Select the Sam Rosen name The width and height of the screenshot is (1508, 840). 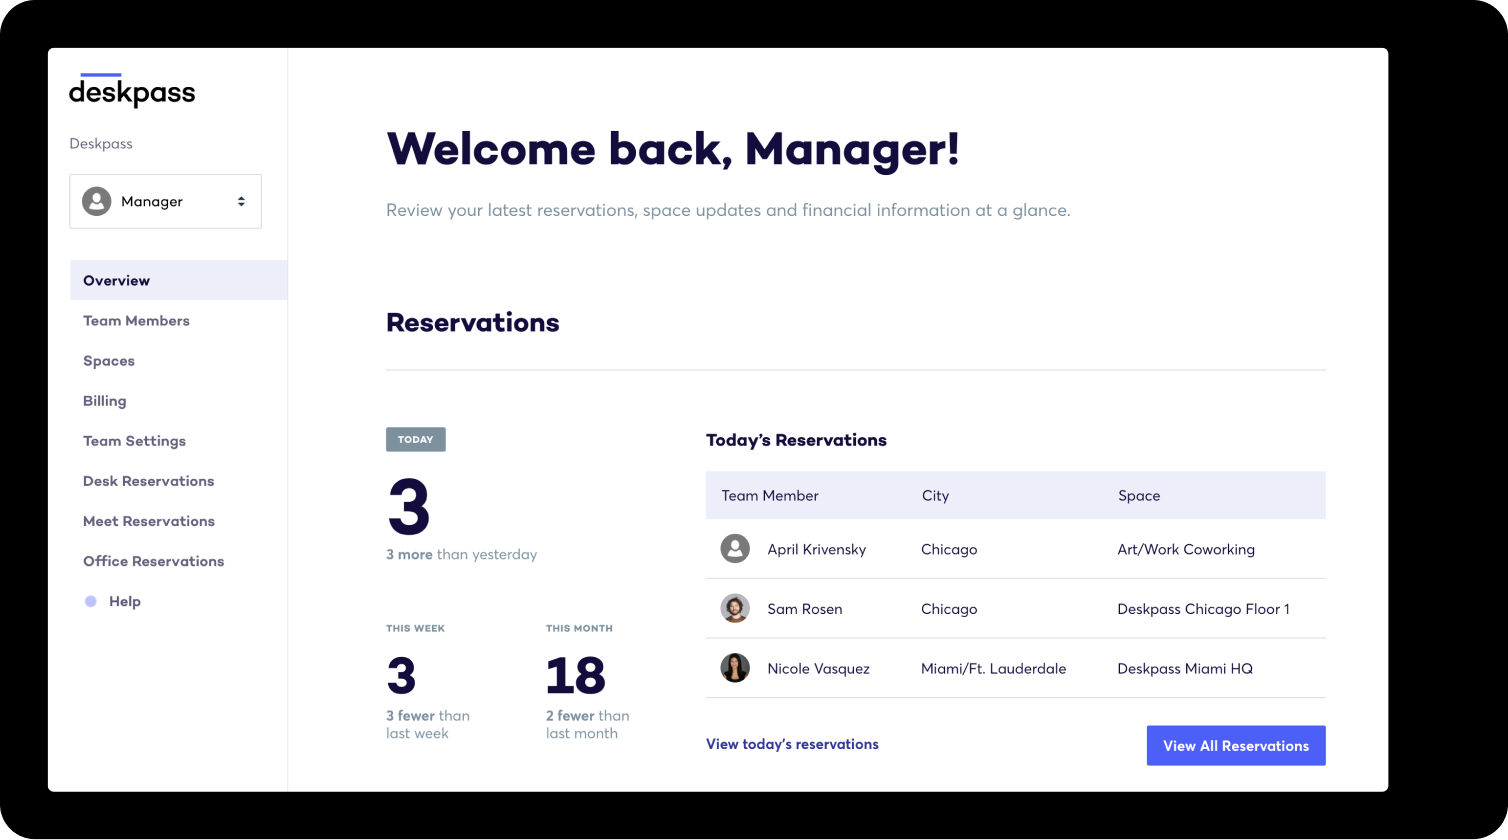(x=805, y=608)
